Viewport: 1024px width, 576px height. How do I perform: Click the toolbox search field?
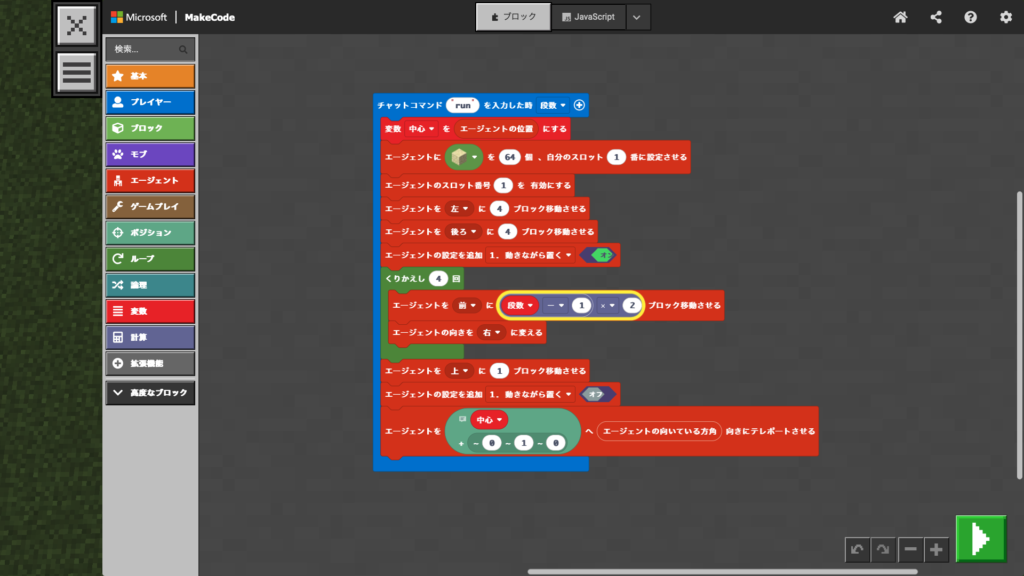[145, 48]
